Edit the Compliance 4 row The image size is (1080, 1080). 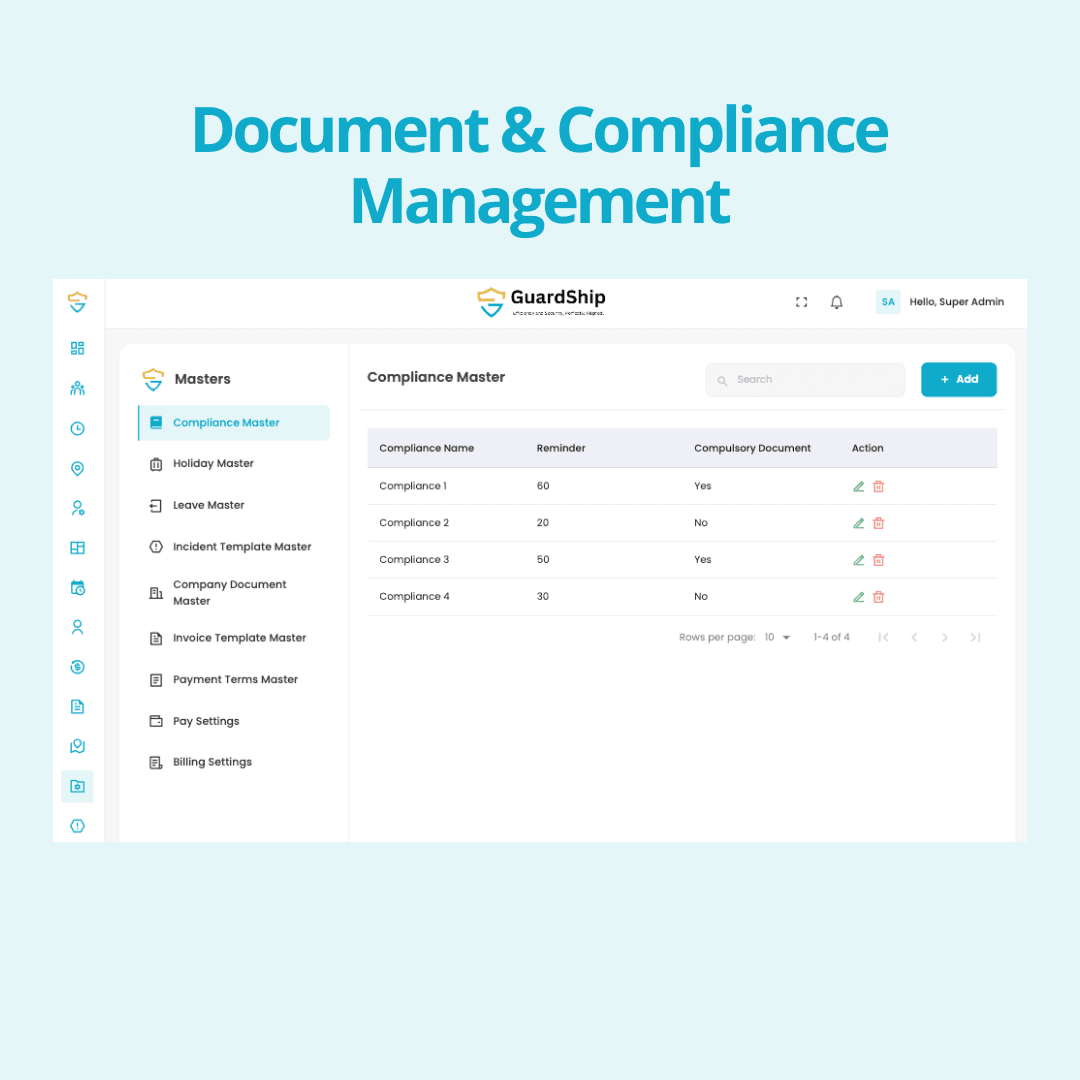858,597
